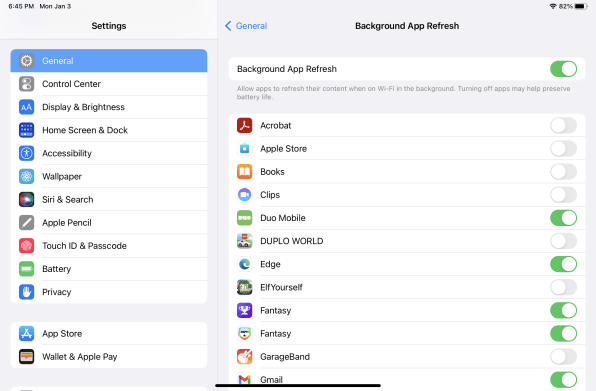The height and width of the screenshot is (391, 596).
Task: Tap the clock time in status bar
Action: [x=21, y=6]
